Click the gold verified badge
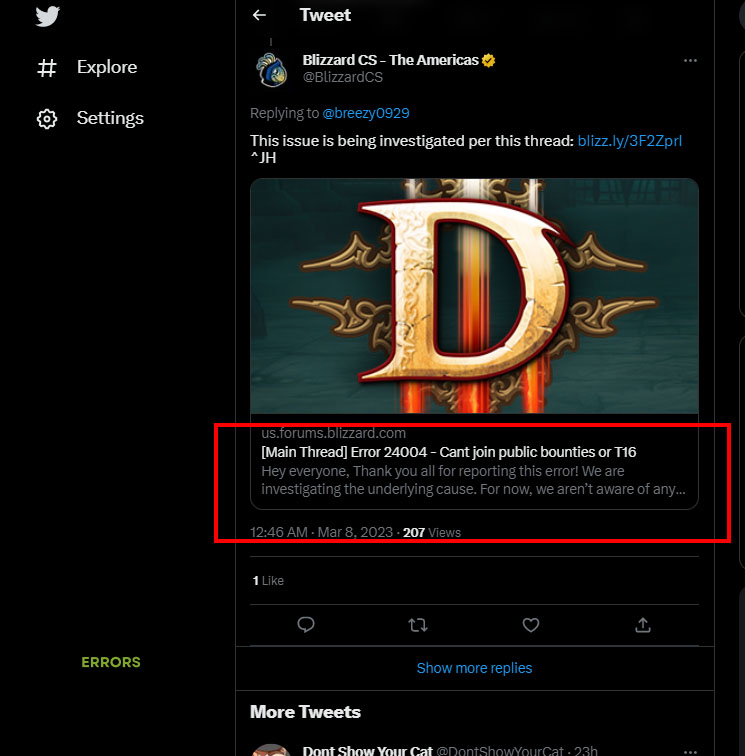Image resolution: width=745 pixels, height=756 pixels. pos(488,61)
